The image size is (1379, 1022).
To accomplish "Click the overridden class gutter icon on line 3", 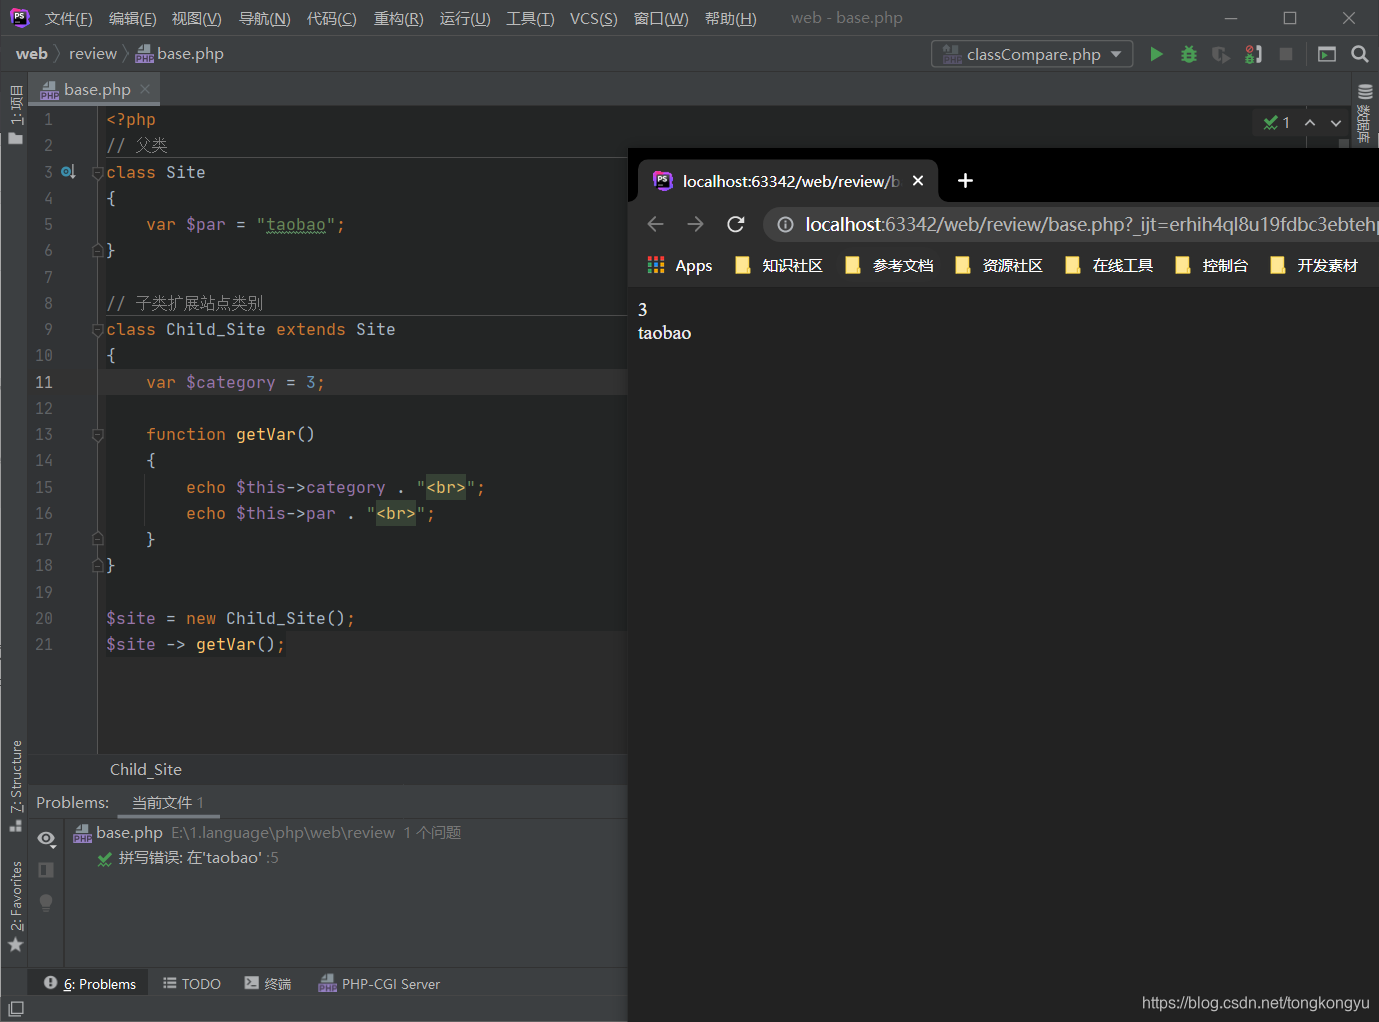I will (68, 172).
